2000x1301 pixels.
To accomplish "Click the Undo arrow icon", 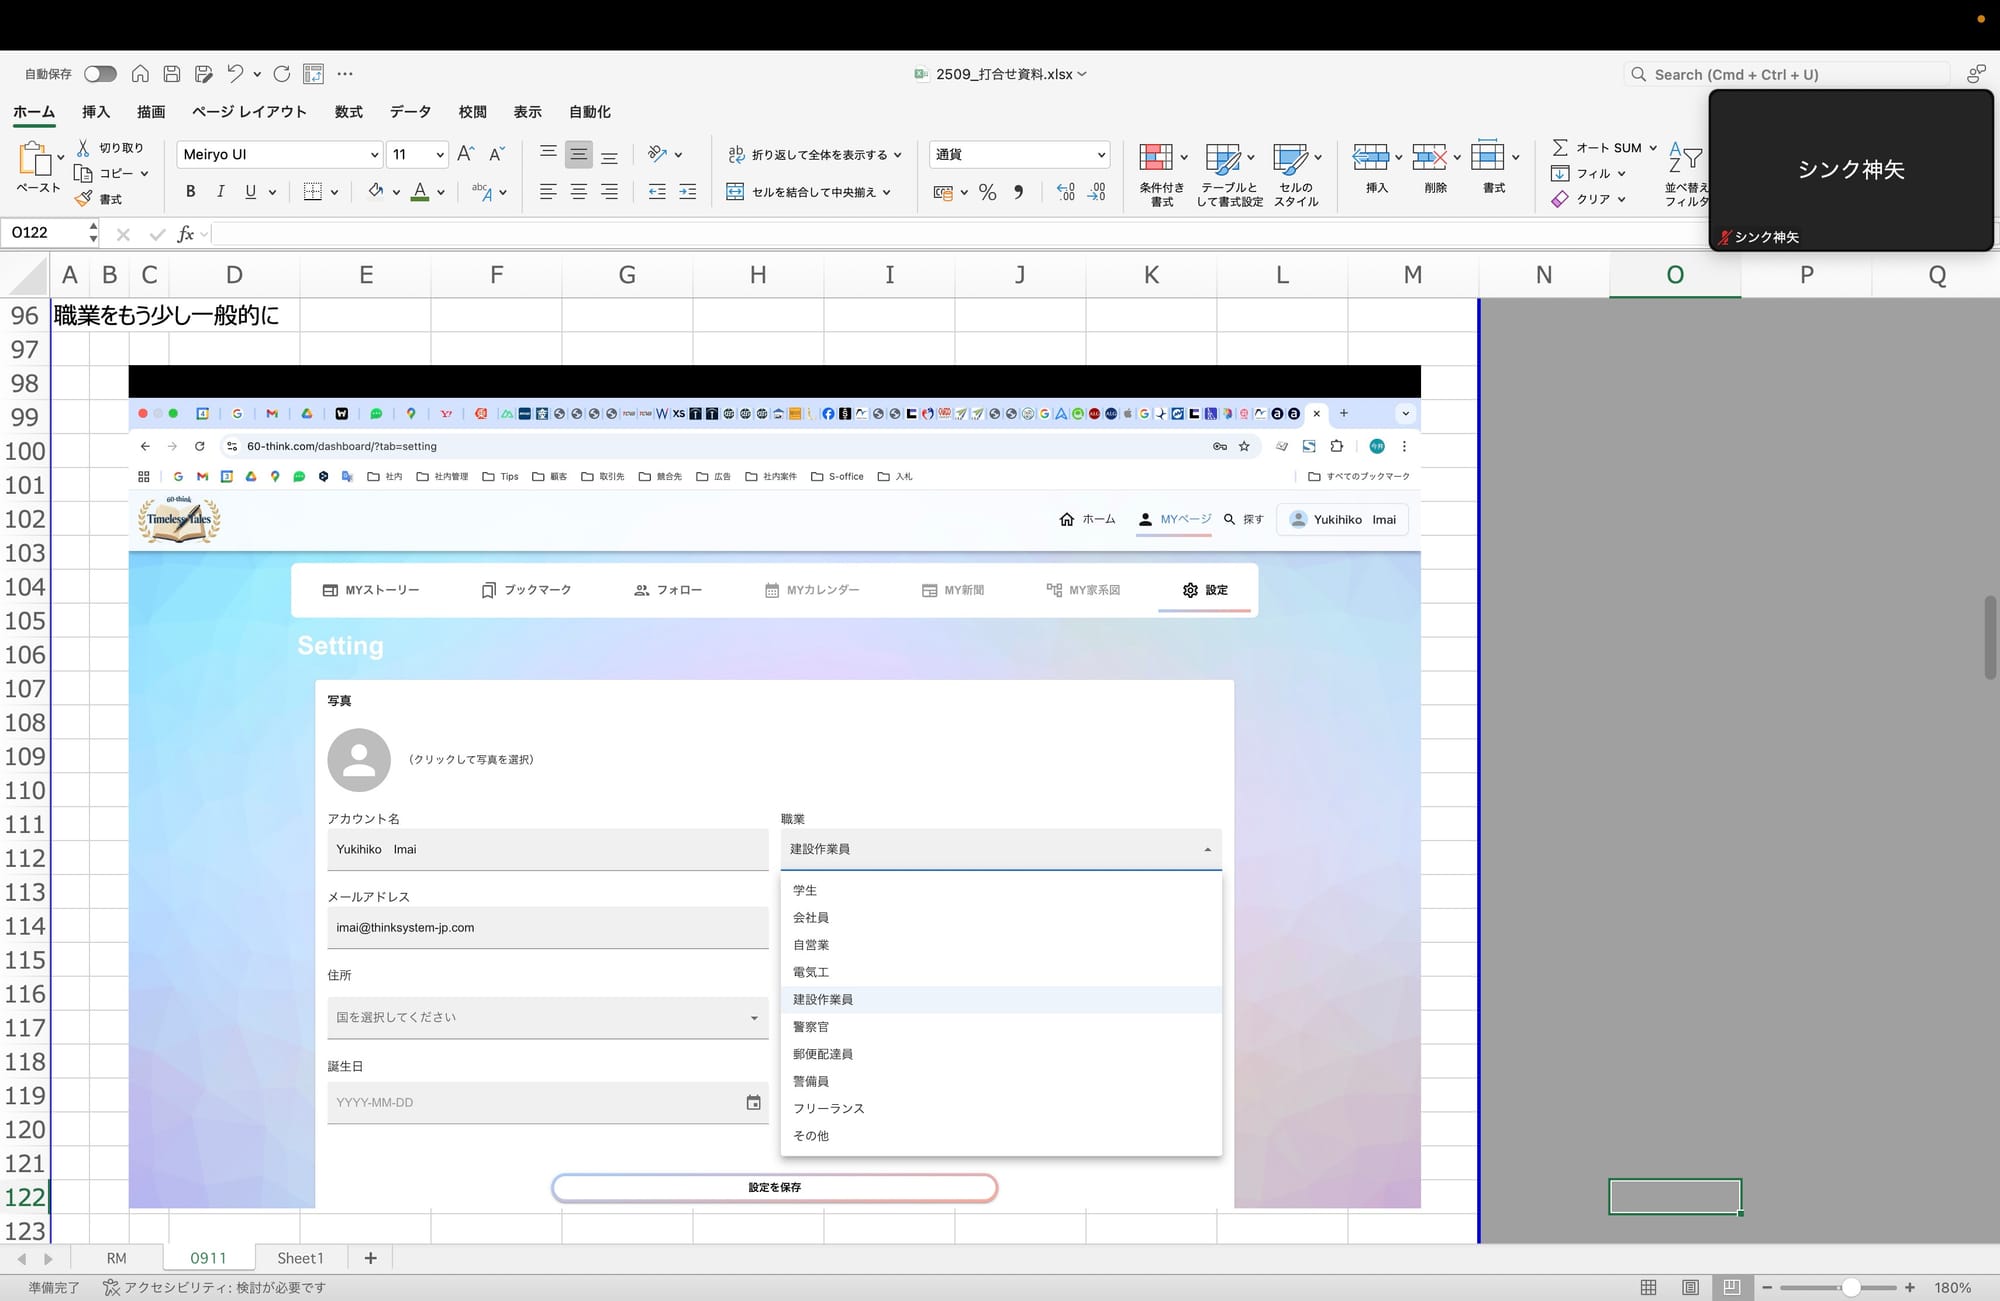I will 235,74.
